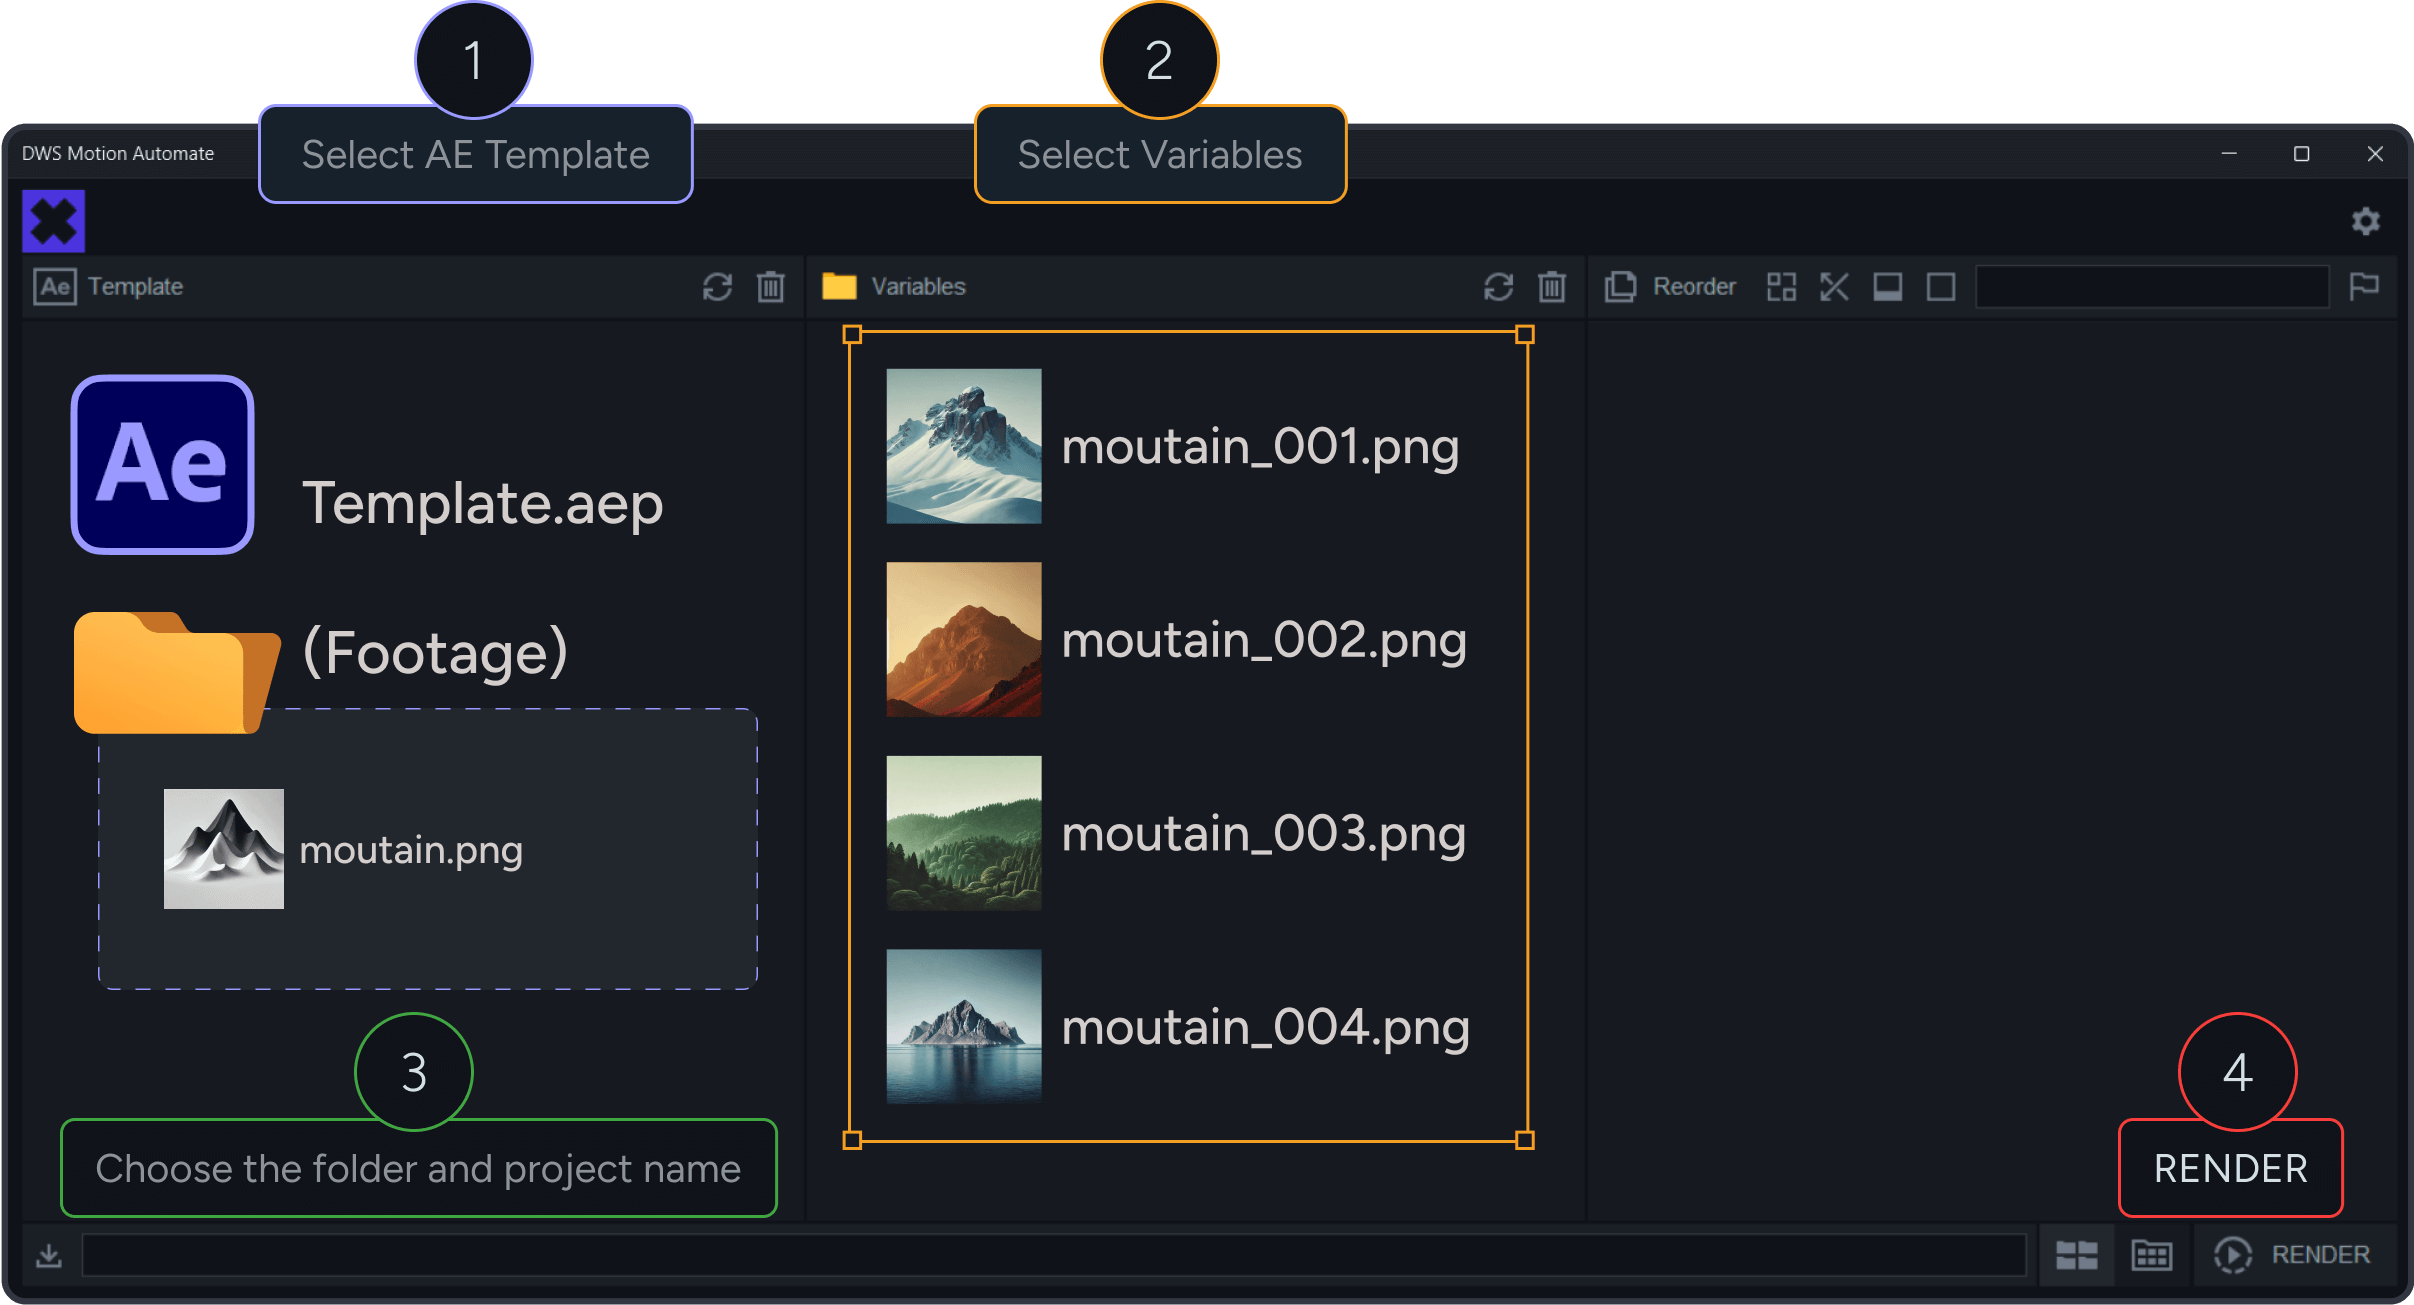Refresh the Template panel
Image resolution: width=2414 pixels, height=1305 pixels.
coord(717,287)
